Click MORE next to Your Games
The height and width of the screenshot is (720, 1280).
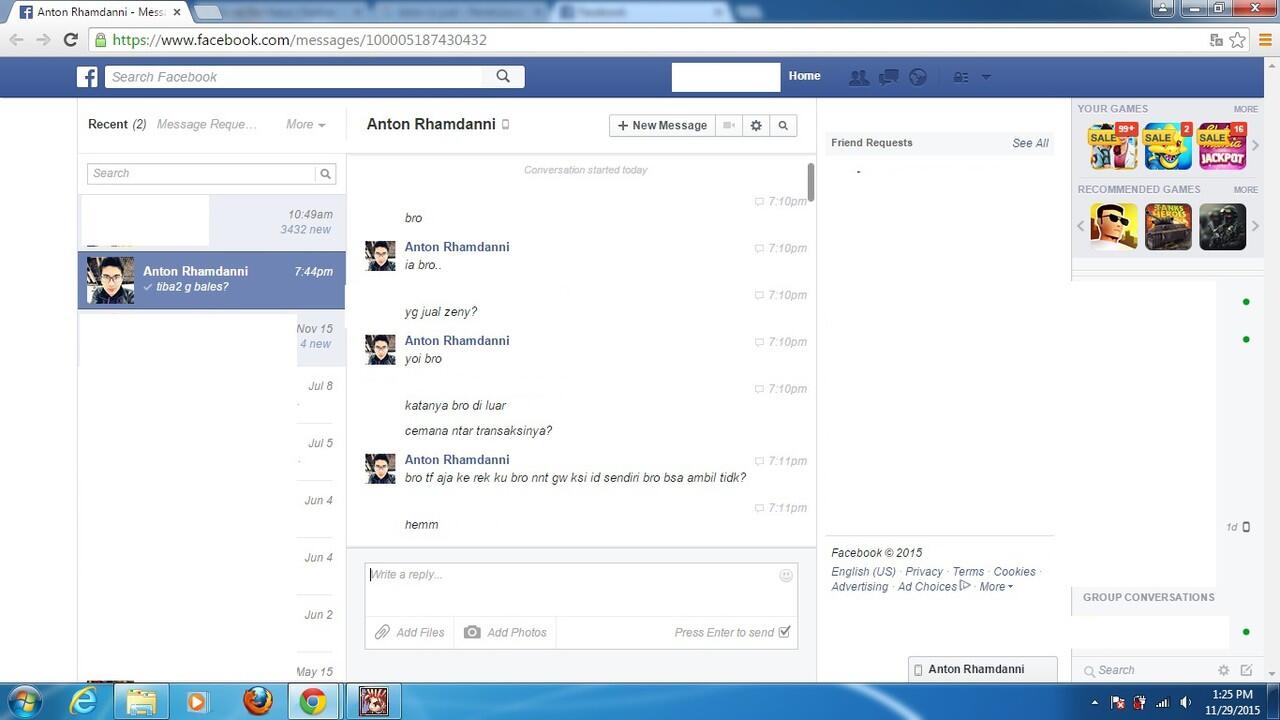[x=1245, y=109]
